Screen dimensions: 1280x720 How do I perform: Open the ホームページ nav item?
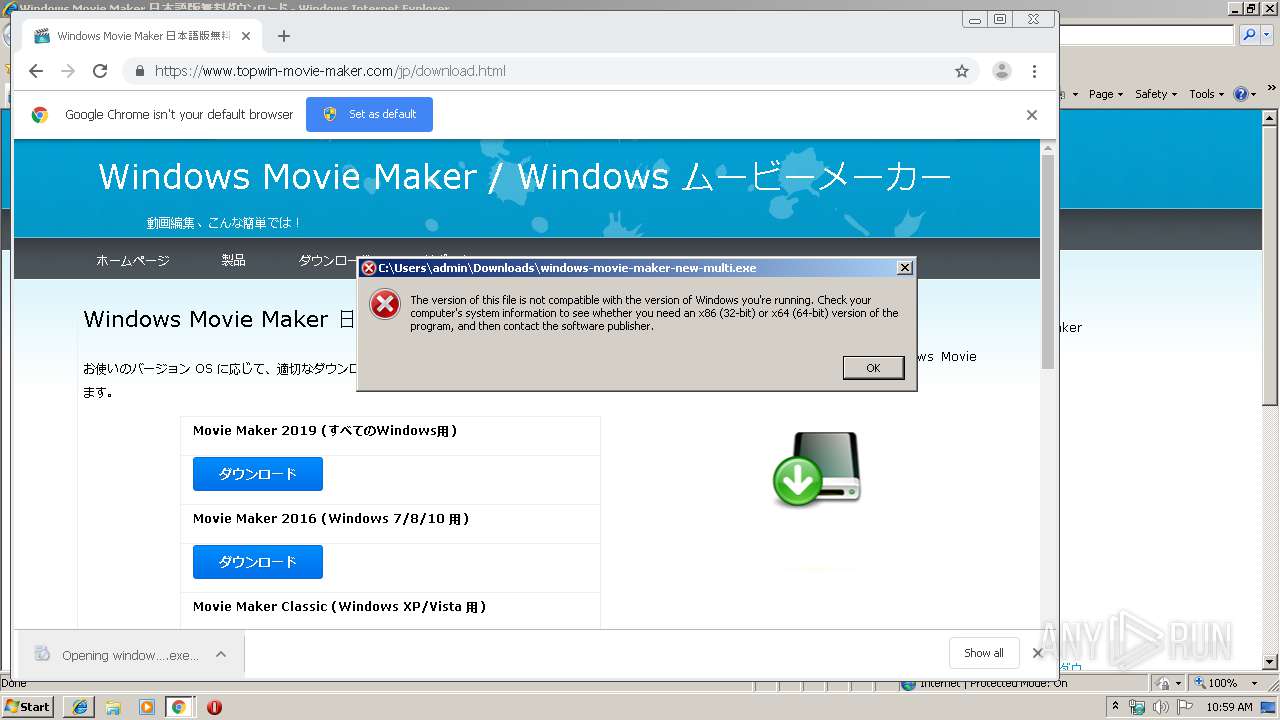coord(133,260)
